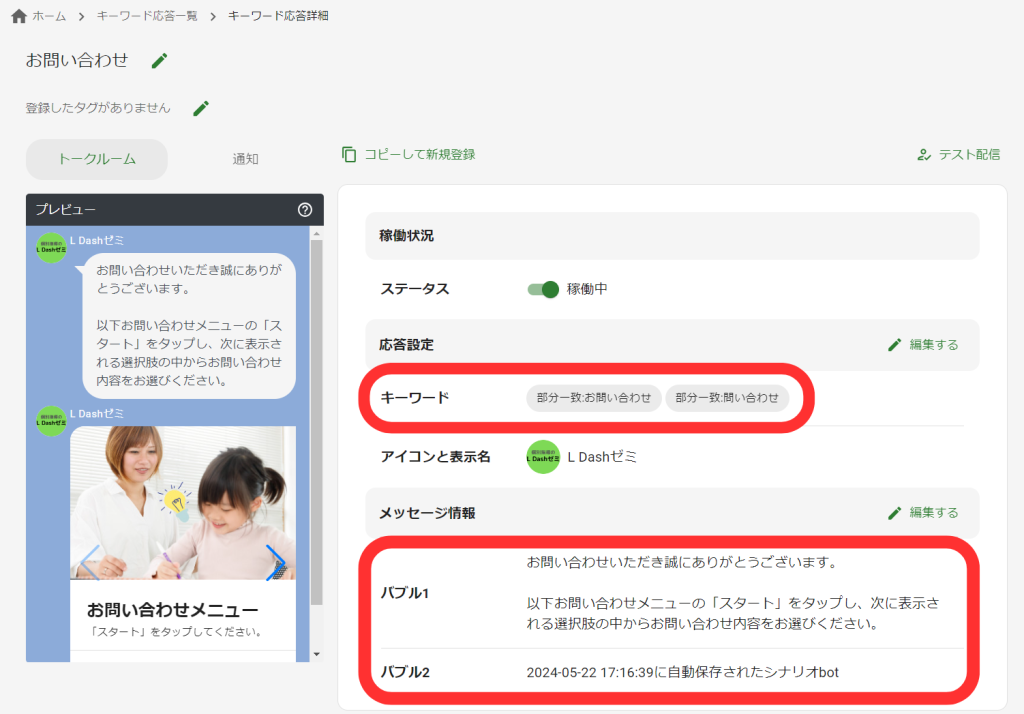Switch to the 通知 tab
Viewport: 1024px width, 714px height.
tap(245, 158)
